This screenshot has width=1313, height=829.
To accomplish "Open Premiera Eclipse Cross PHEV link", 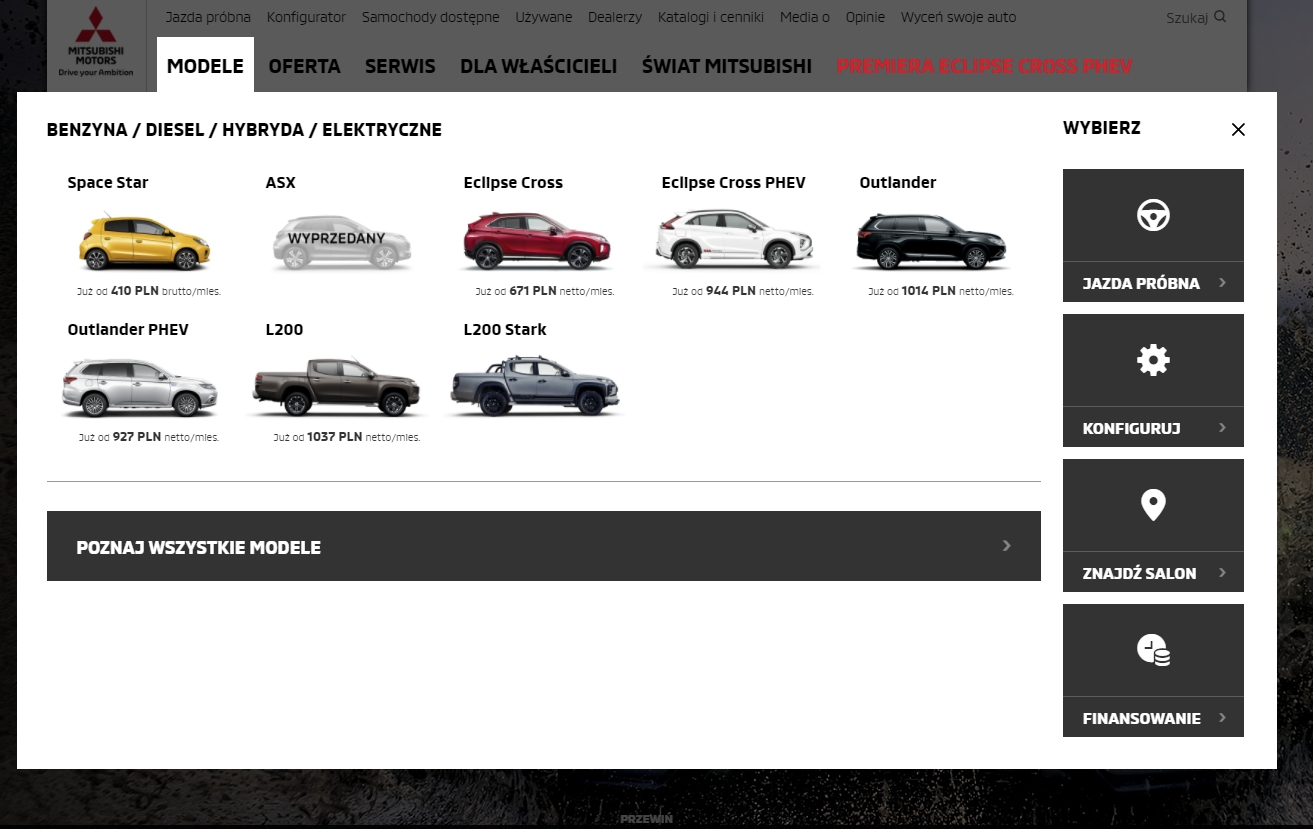I will coord(984,66).
